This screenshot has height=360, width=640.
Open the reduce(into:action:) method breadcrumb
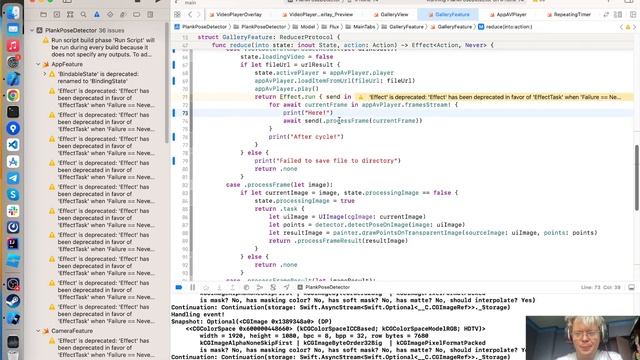click(x=505, y=27)
